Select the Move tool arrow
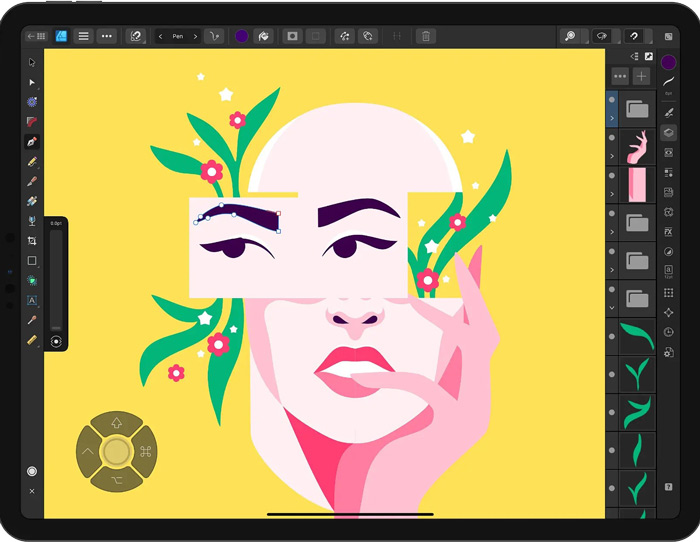 tap(32, 62)
